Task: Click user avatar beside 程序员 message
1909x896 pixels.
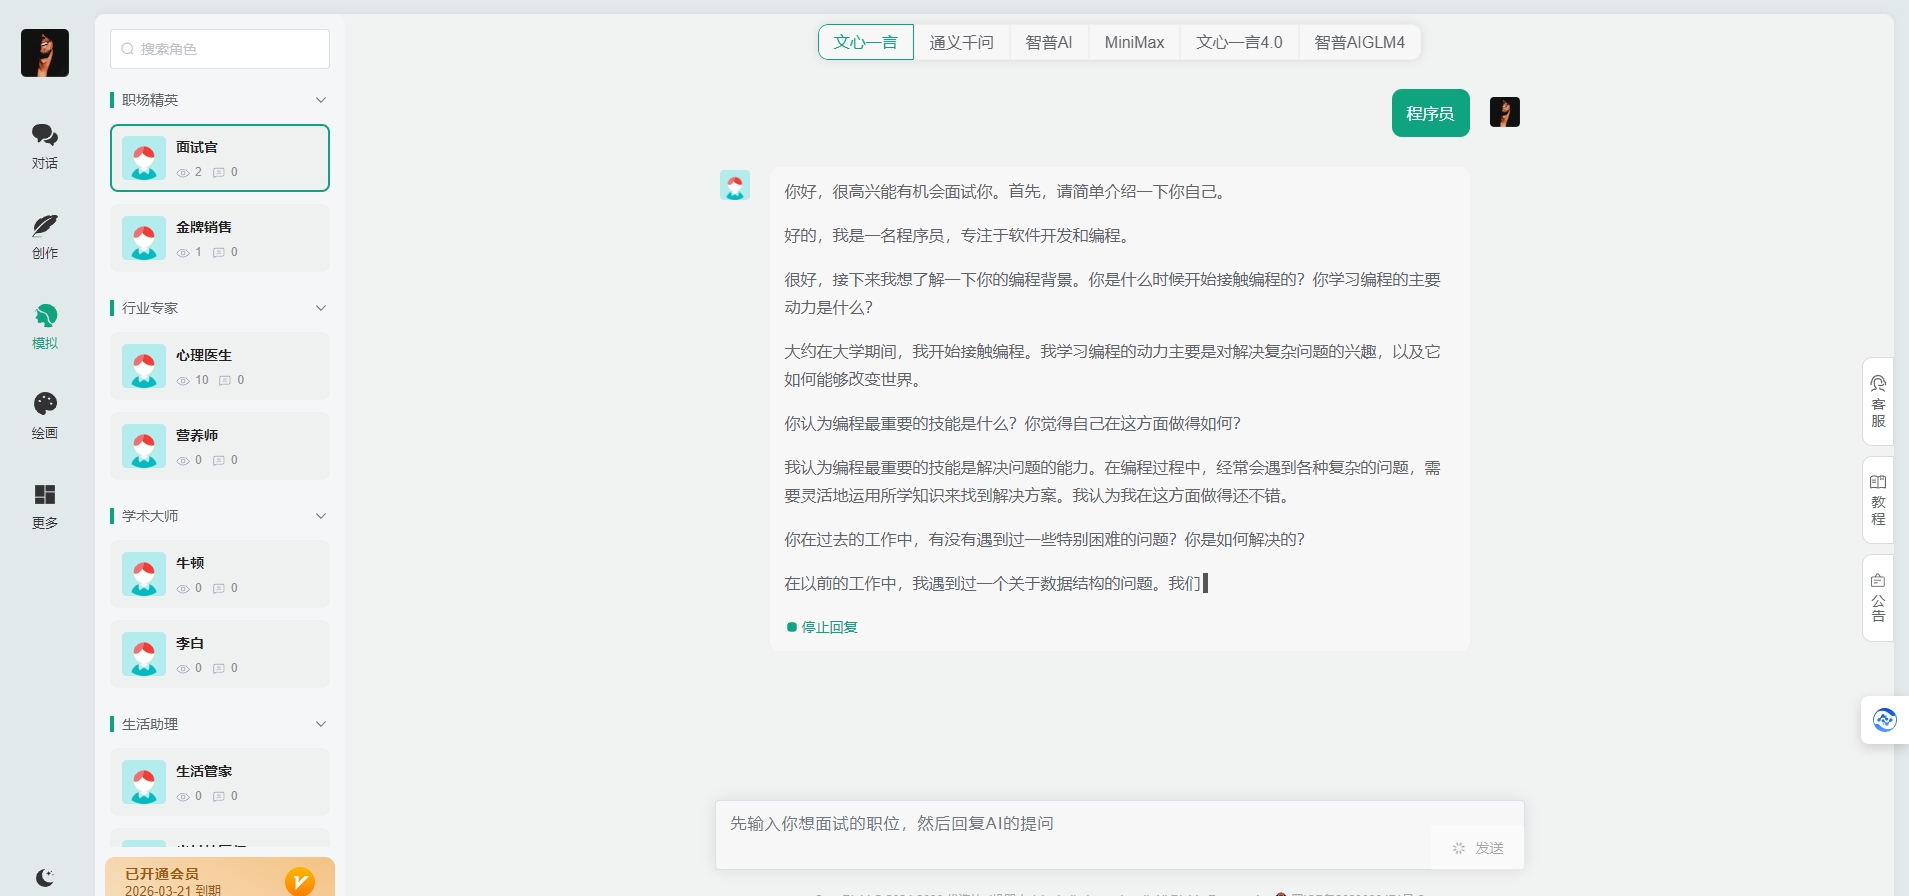Action: pyautogui.click(x=1505, y=112)
